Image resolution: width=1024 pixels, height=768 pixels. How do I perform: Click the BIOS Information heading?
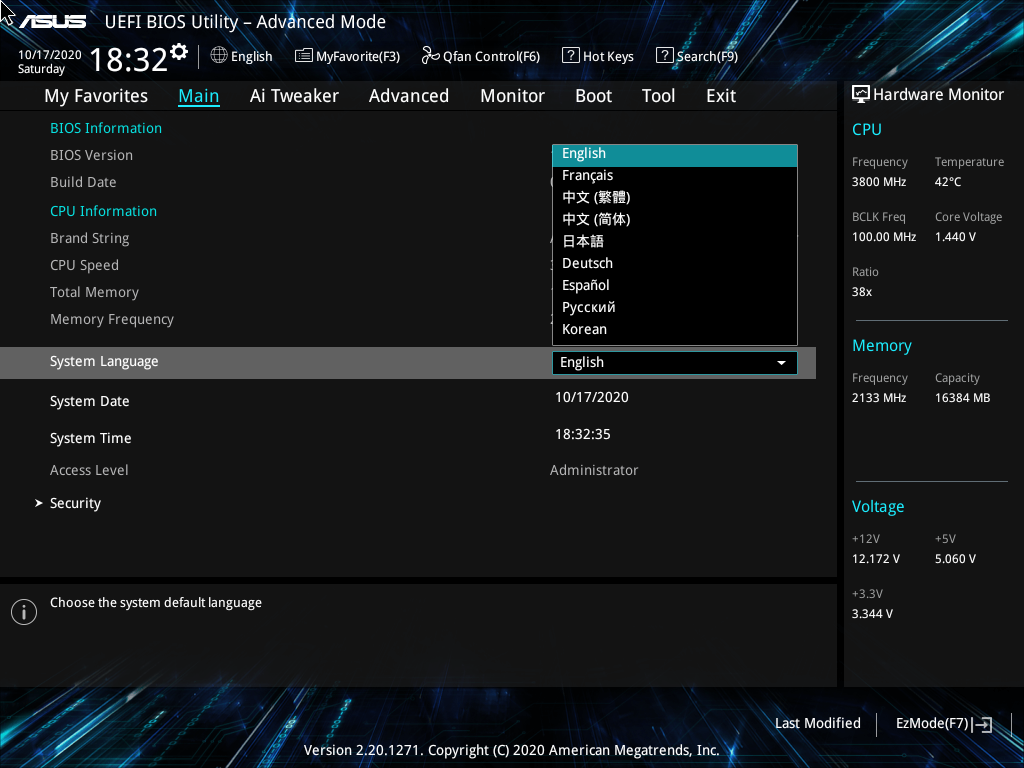(x=106, y=129)
